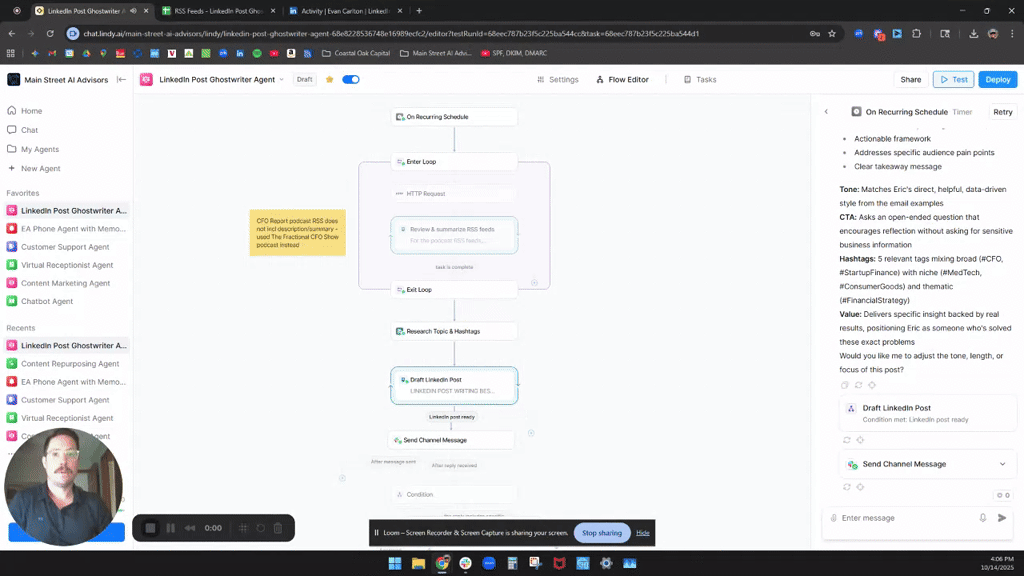1024x576 pixels.
Task: Delete Loom recording with trash icon
Action: coord(278,528)
